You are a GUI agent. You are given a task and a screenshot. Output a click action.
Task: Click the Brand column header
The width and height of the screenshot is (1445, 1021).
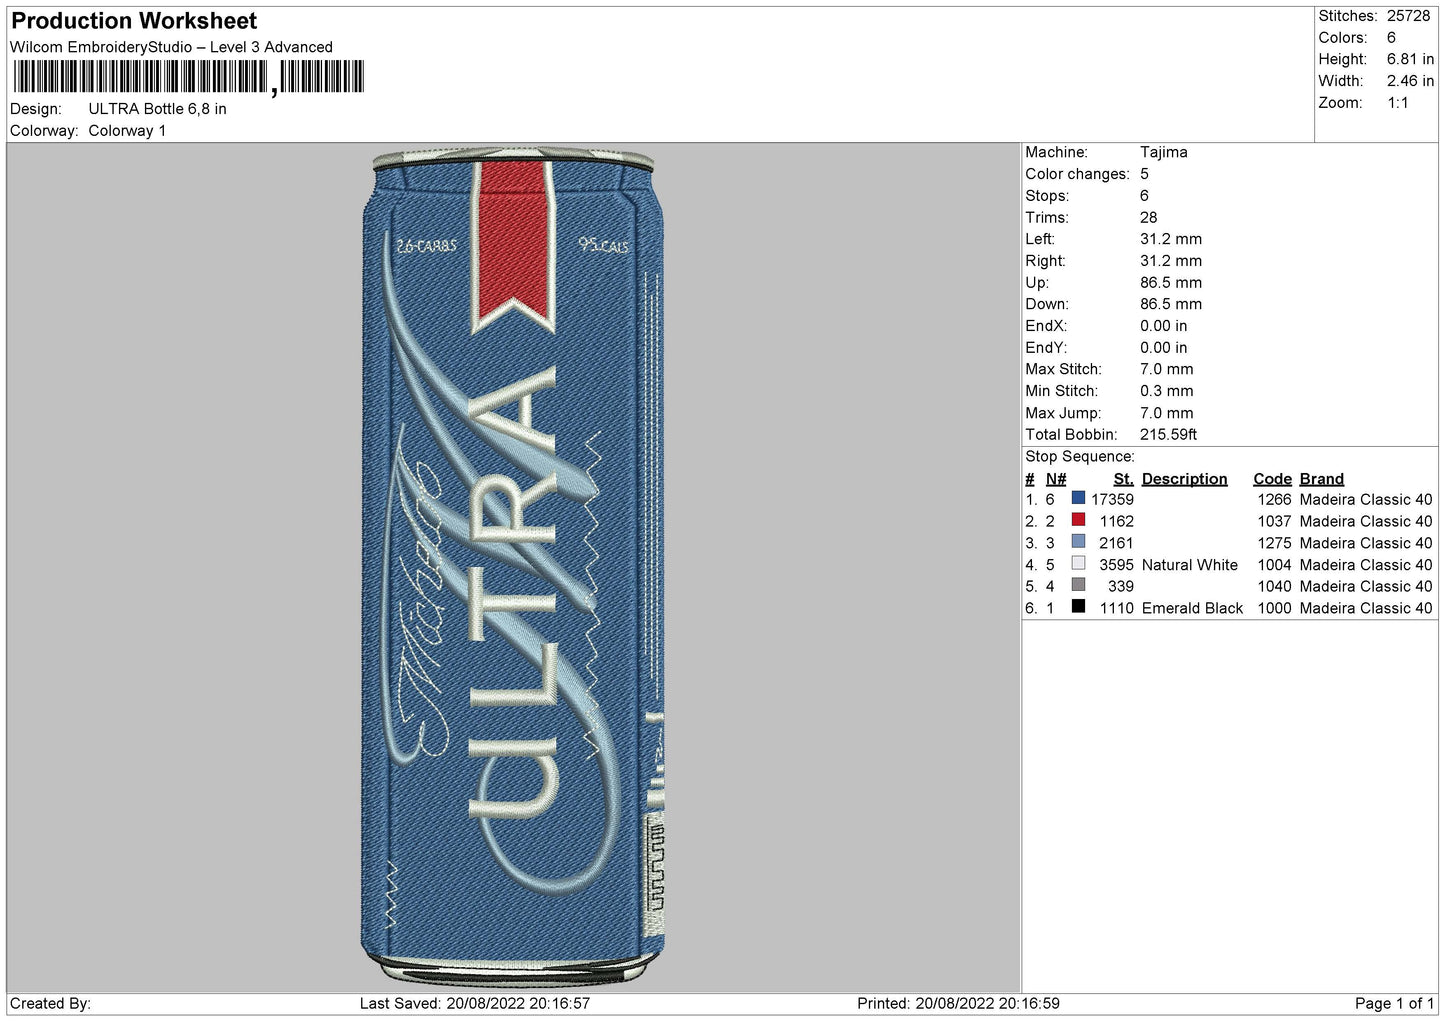click(1321, 479)
